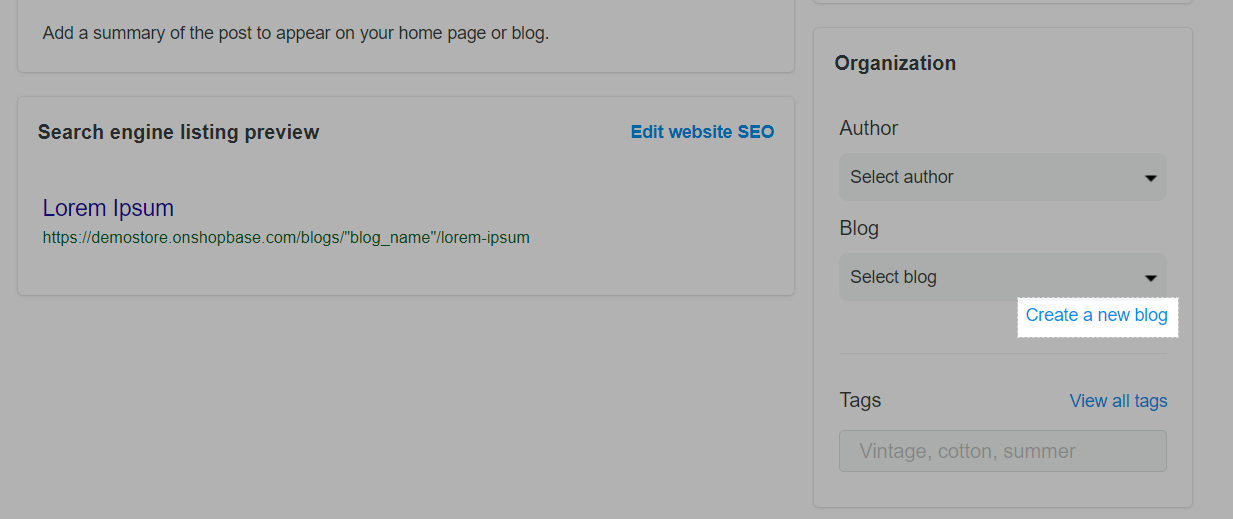Click the Author dropdown caret arrow
The height and width of the screenshot is (519, 1233).
1150,178
